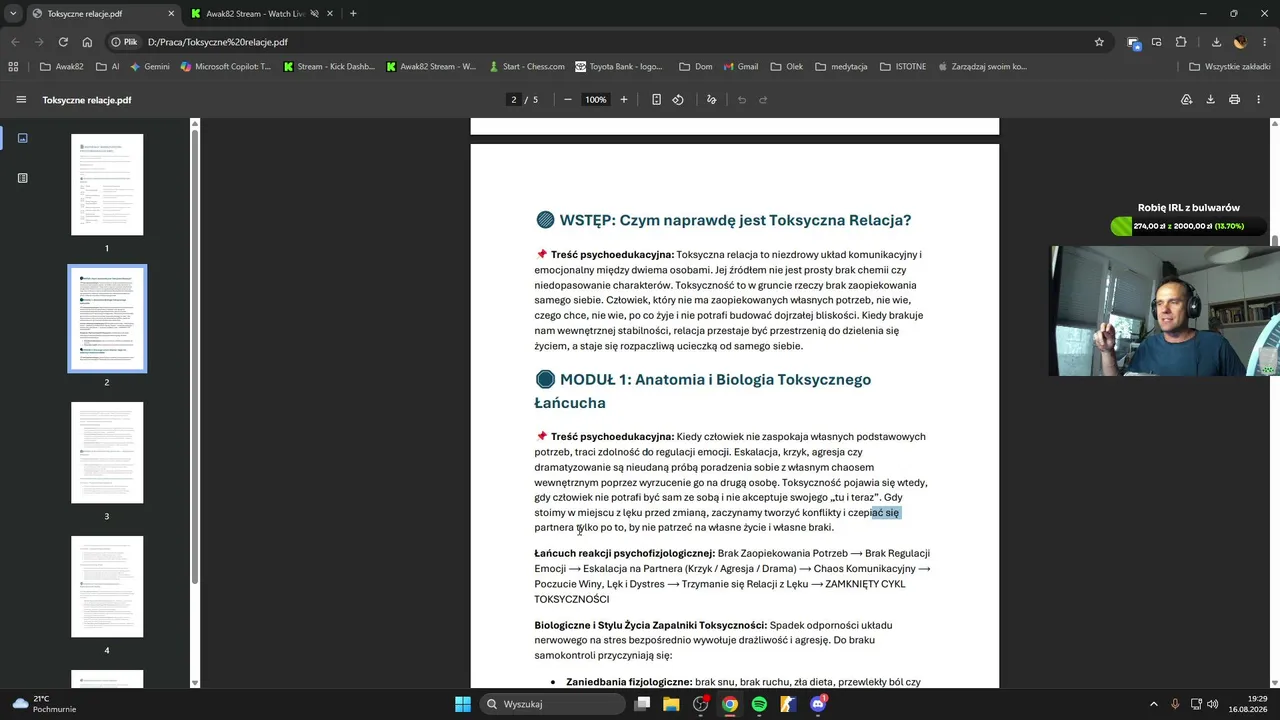Open the Zarządzaj swoim ko... bookmark

(x=982, y=67)
